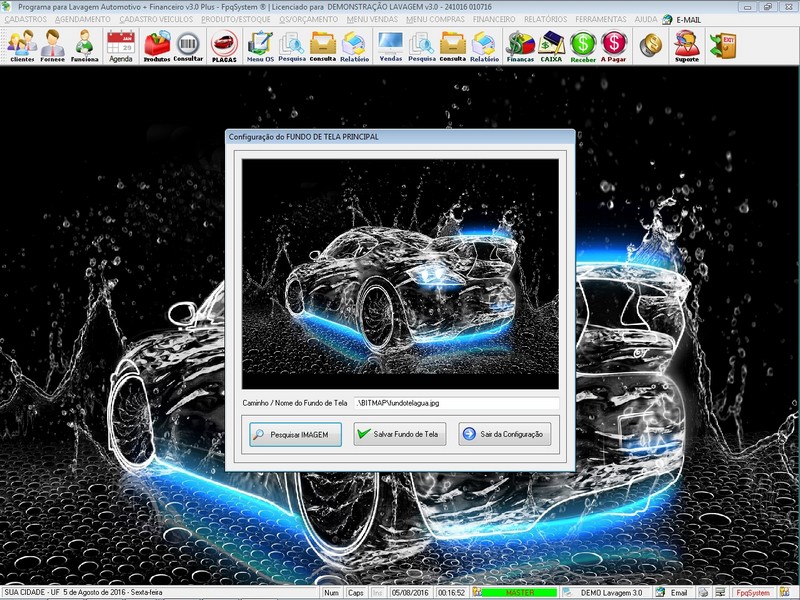Click the E-MAIL globe icon in menu bar
The width and height of the screenshot is (800, 600).
667,19
